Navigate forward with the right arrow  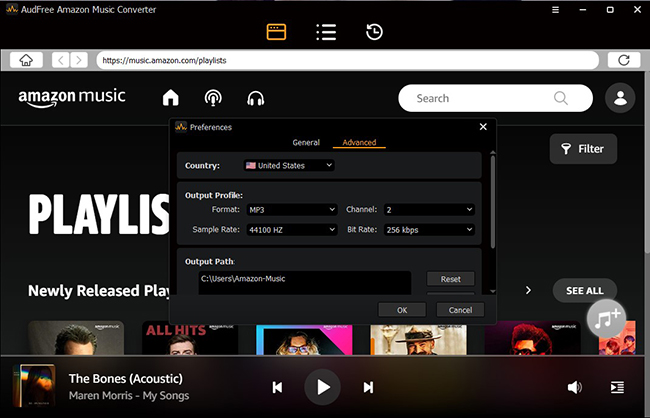click(79, 60)
